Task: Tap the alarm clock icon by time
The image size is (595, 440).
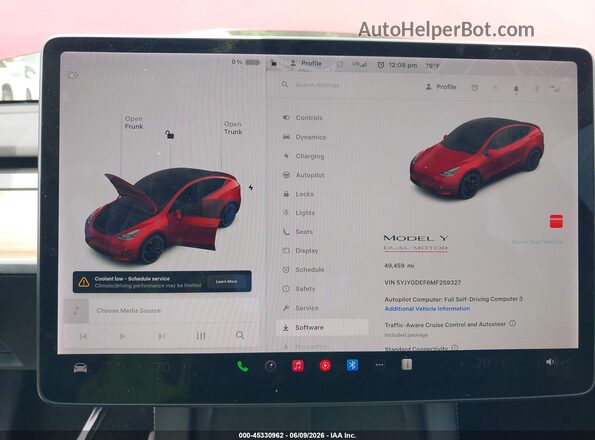Action: [381, 65]
